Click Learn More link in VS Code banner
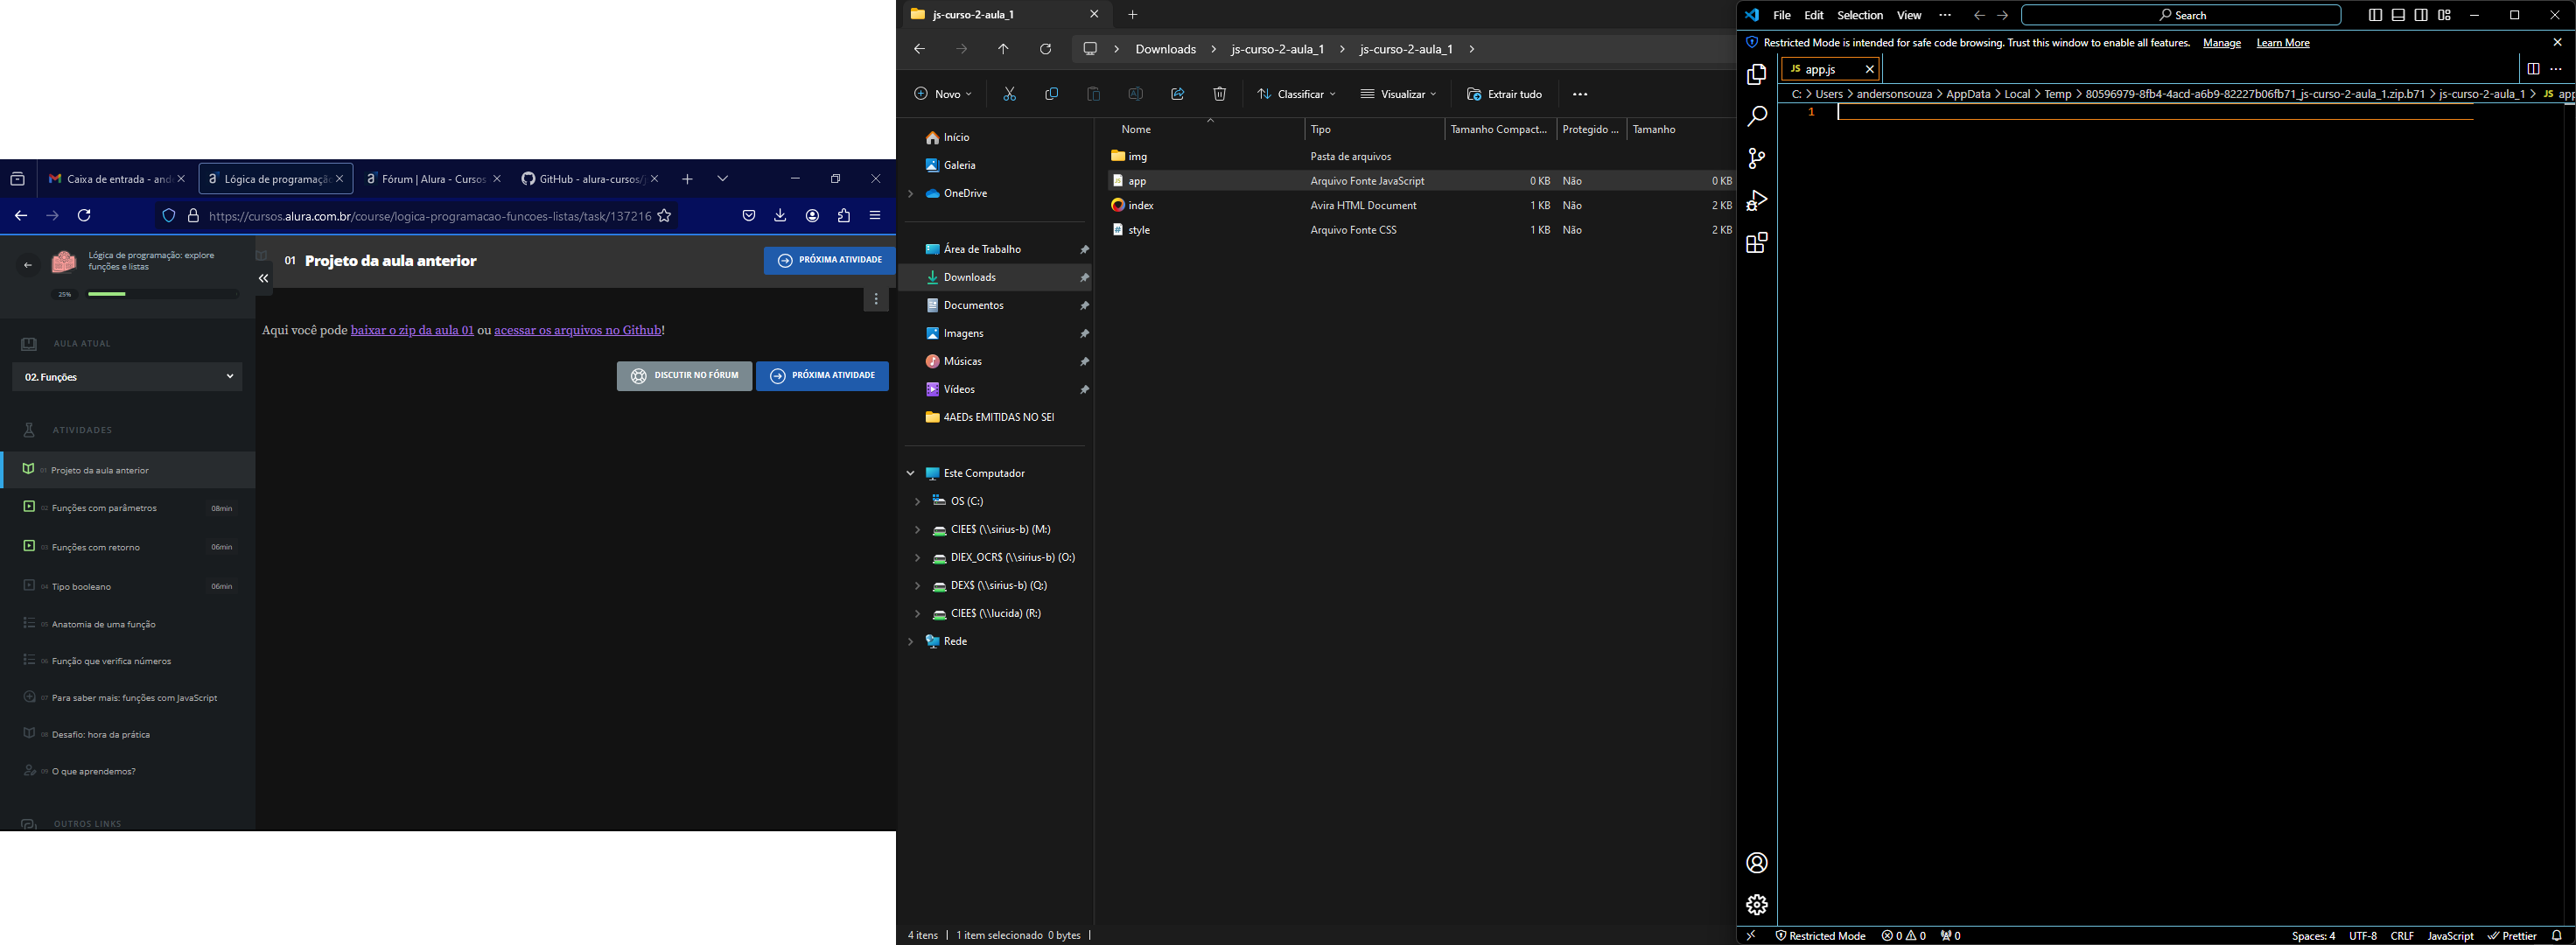This screenshot has height=945, width=2576. pos(2282,43)
